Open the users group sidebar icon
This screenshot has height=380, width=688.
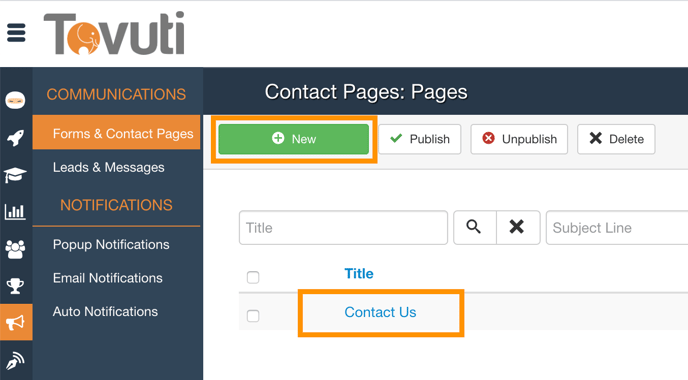click(15, 249)
